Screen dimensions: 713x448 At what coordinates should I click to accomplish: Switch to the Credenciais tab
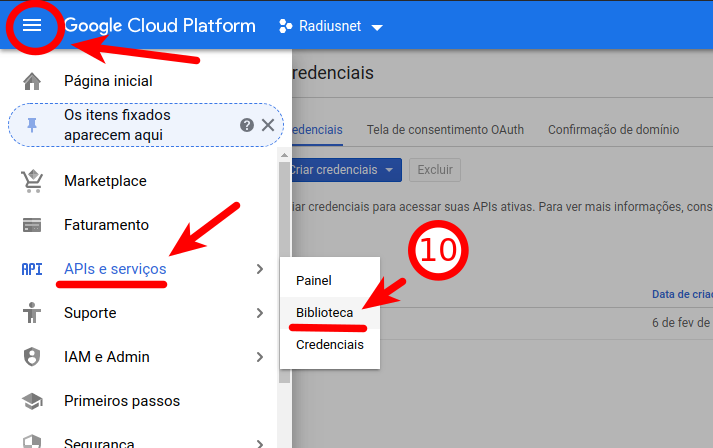click(317, 130)
